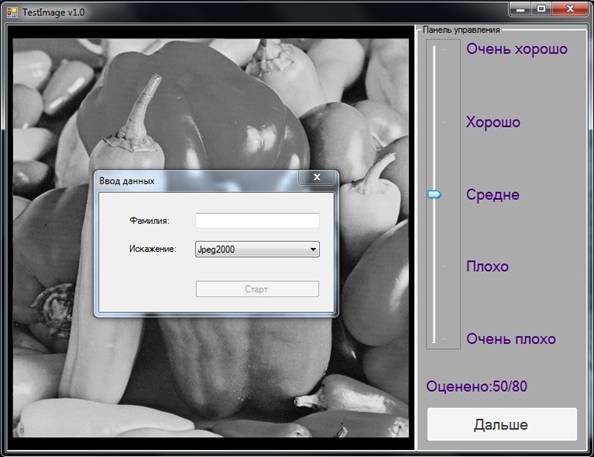Close the TestImage main window
This screenshot has width=594, height=457.
tap(570, 9)
